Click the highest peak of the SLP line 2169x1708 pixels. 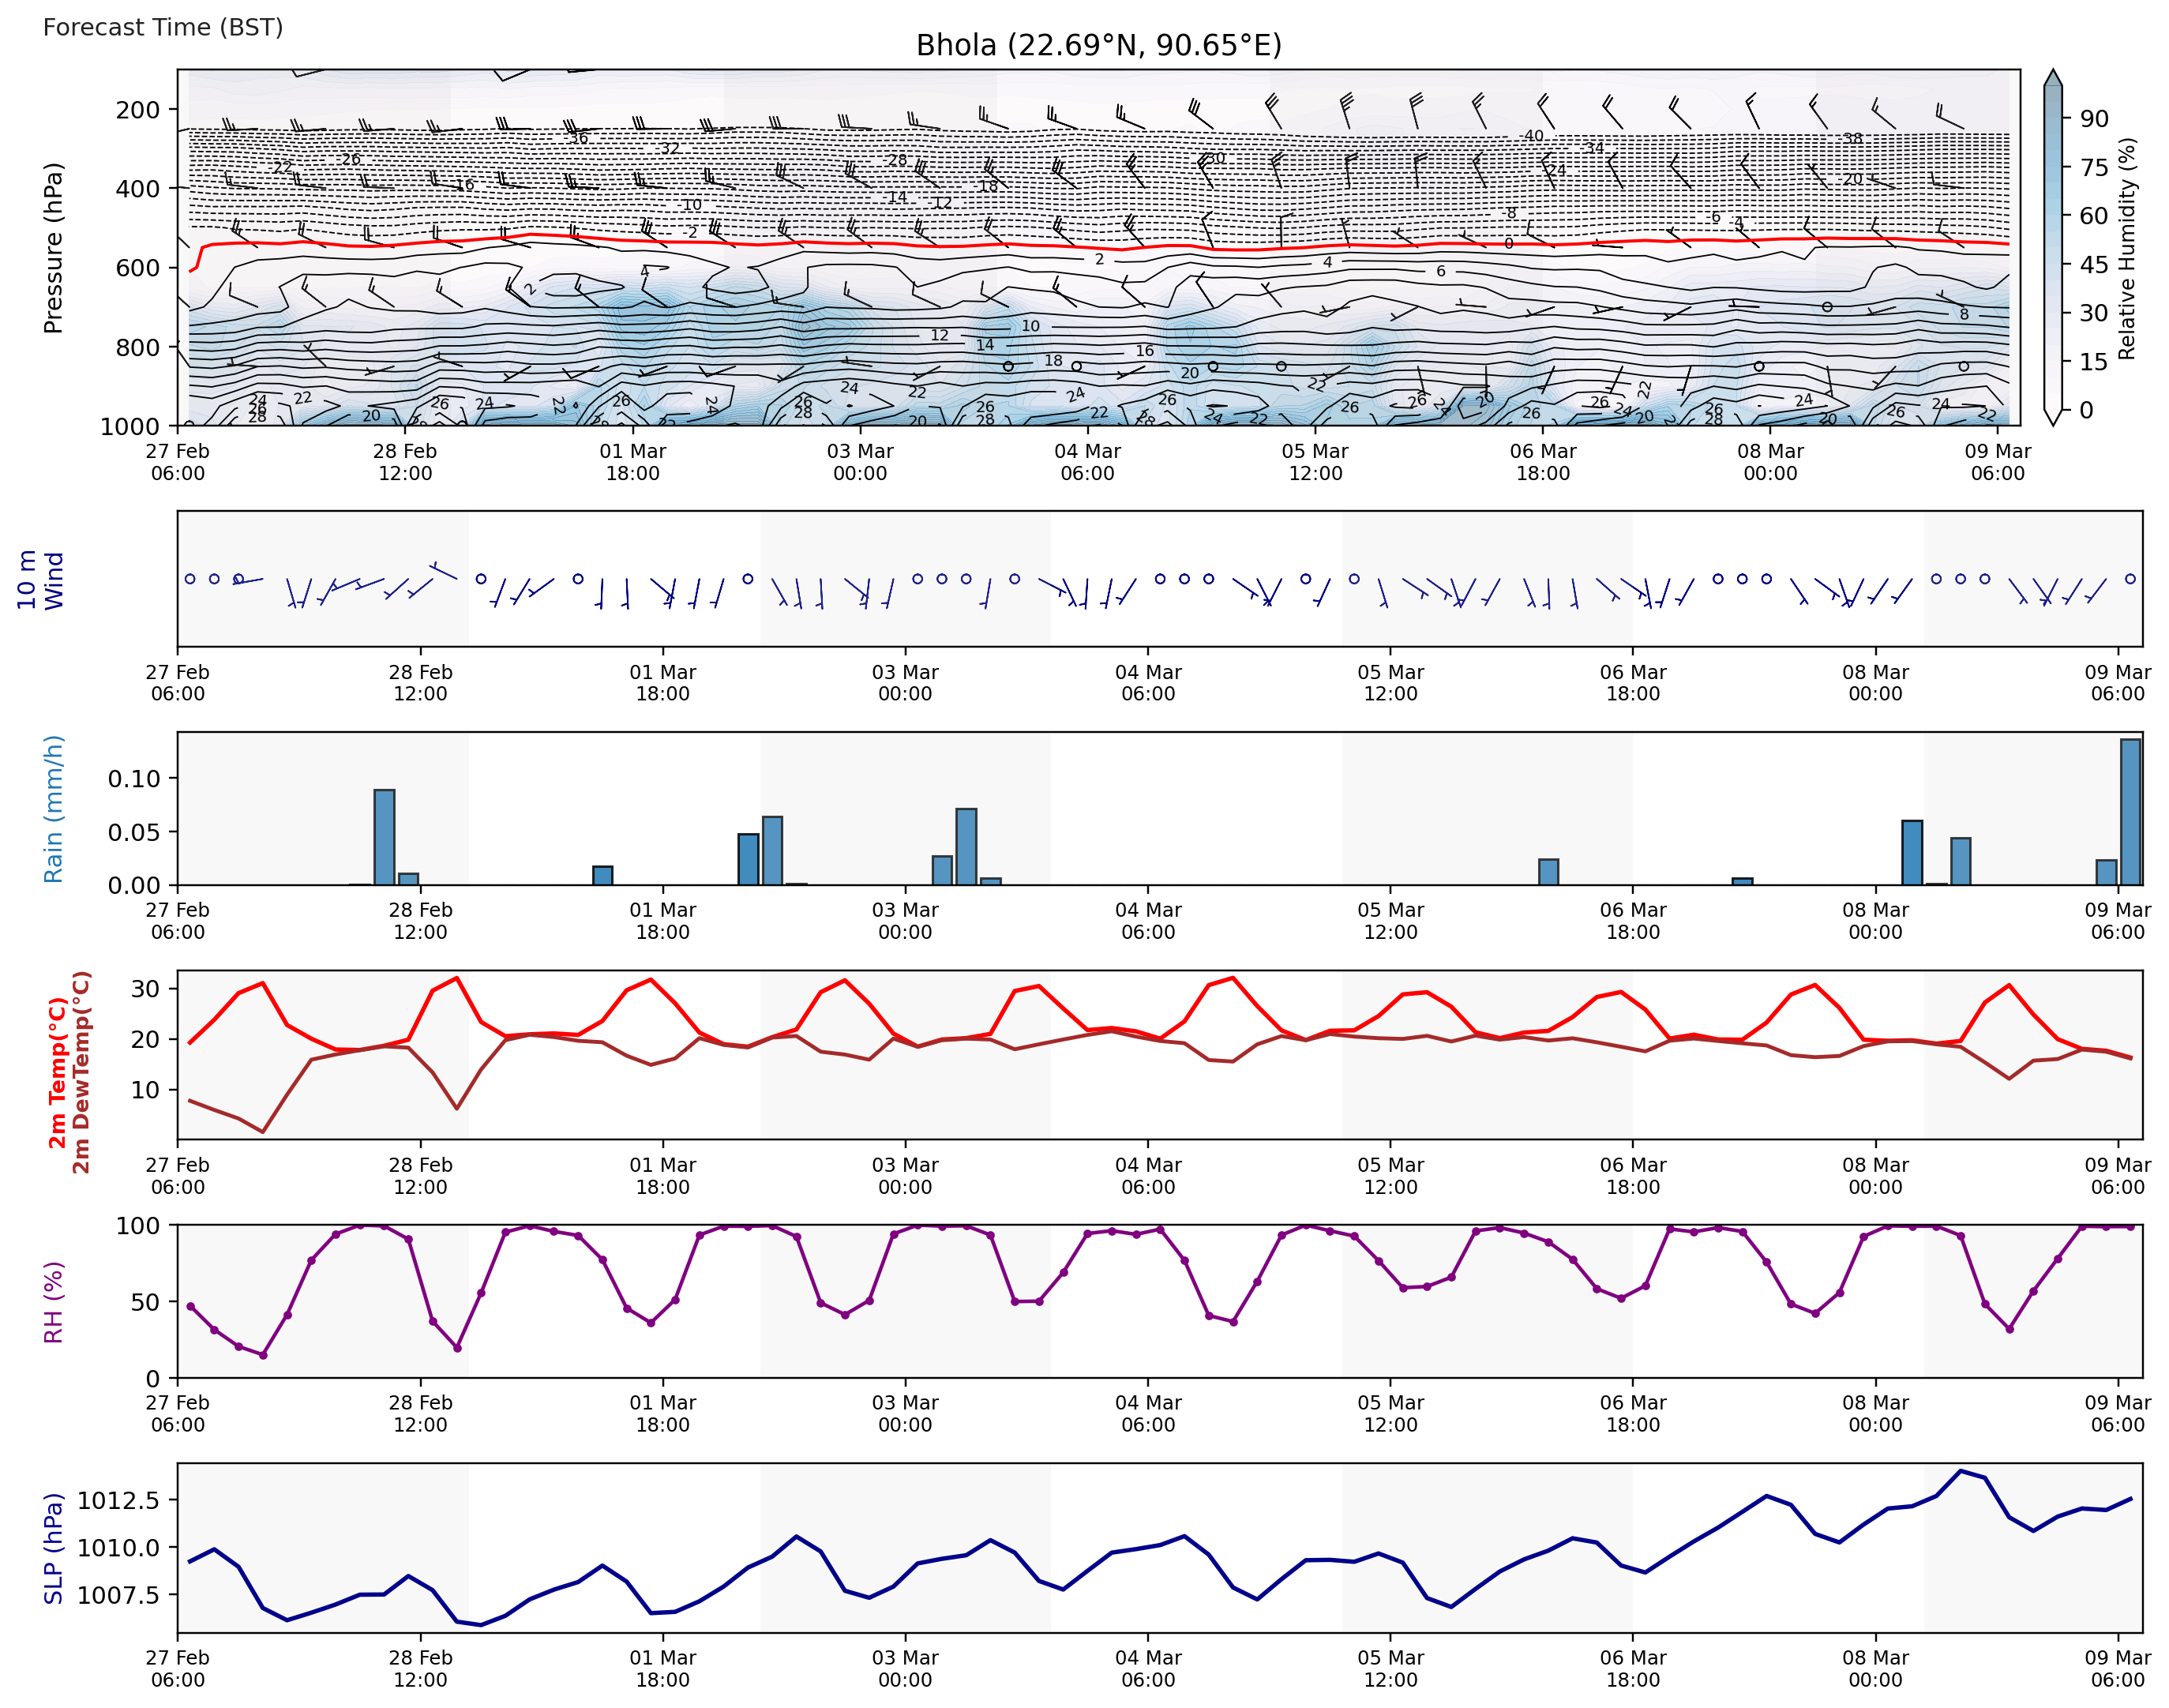pos(1960,1471)
